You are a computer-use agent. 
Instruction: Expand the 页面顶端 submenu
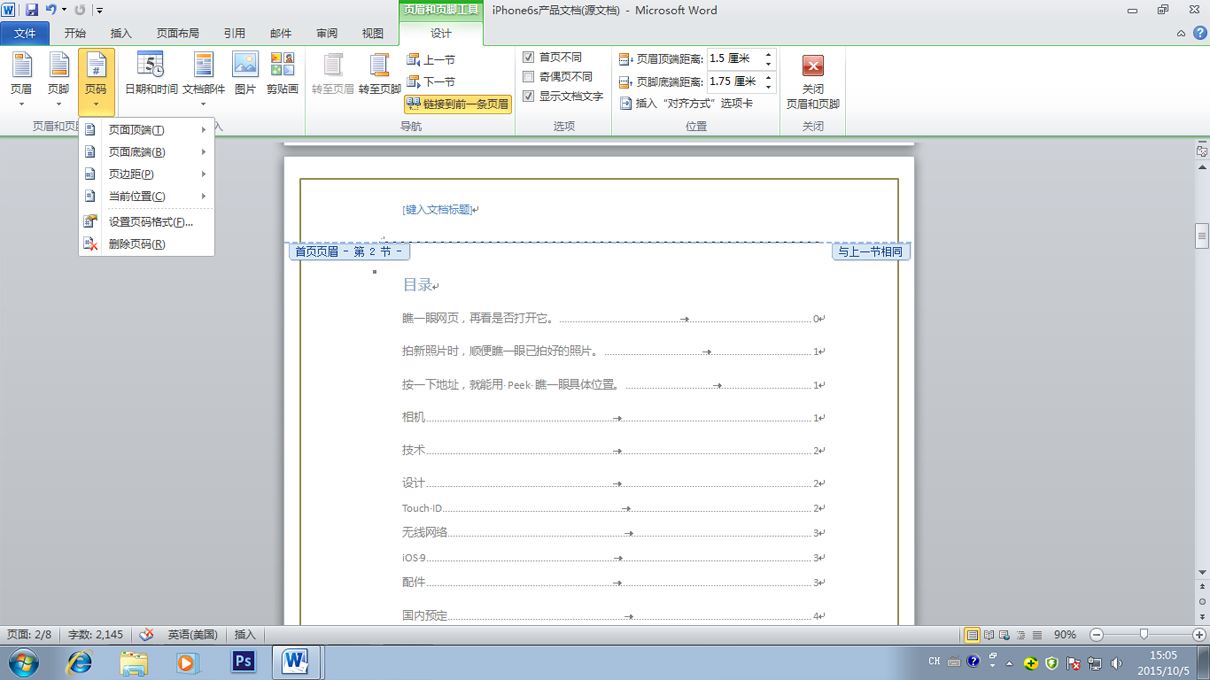(147, 130)
